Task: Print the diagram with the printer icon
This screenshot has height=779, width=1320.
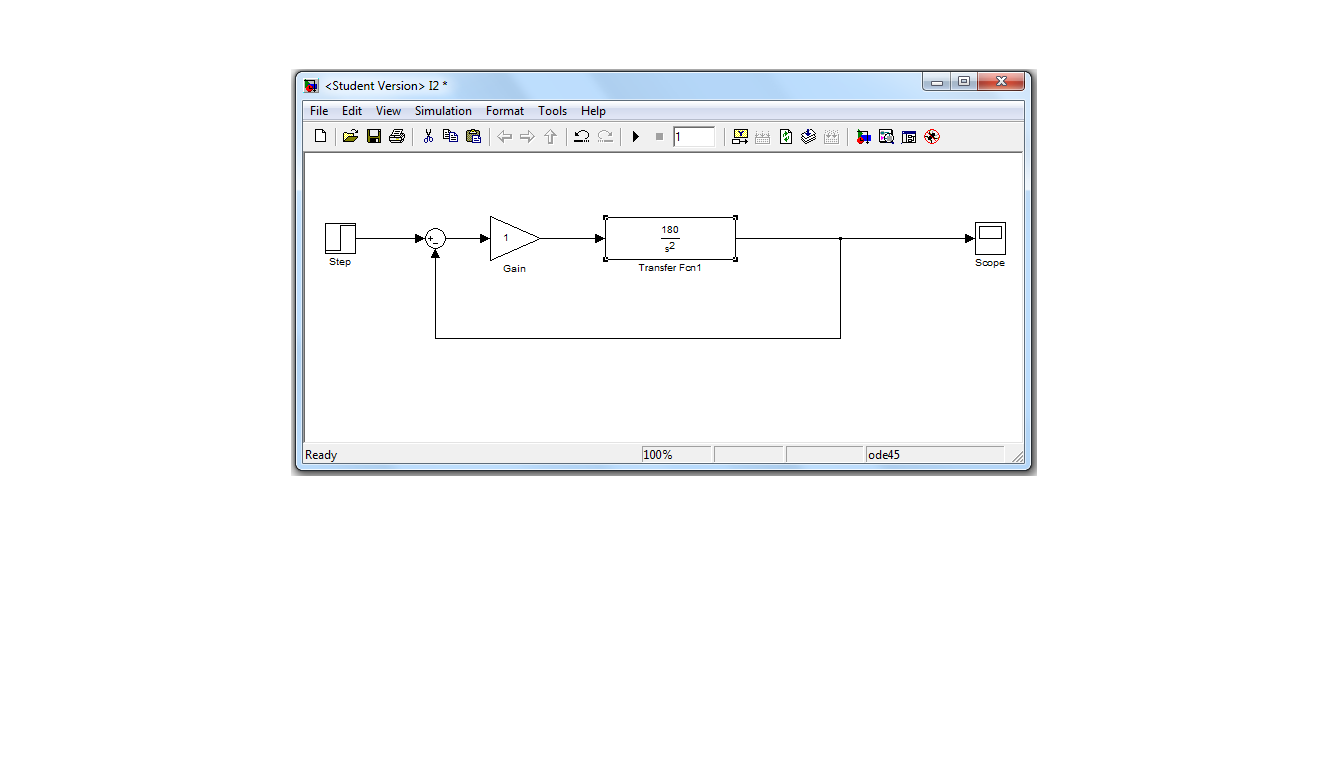Action: [397, 136]
